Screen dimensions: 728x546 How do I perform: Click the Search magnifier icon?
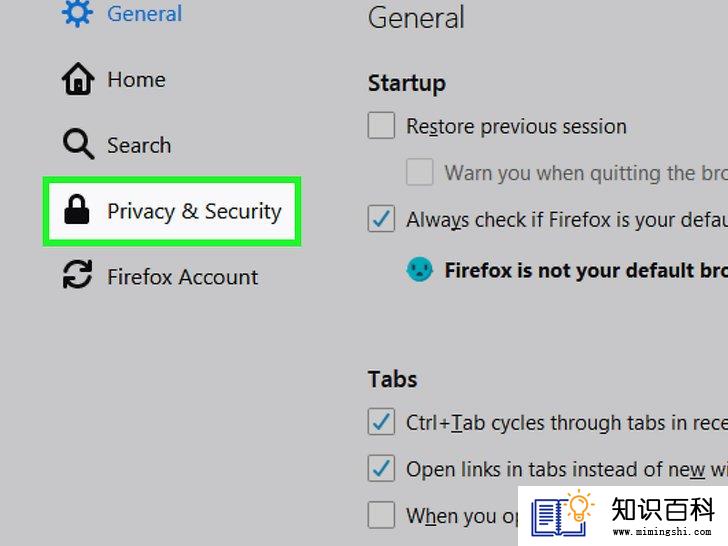pos(78,144)
